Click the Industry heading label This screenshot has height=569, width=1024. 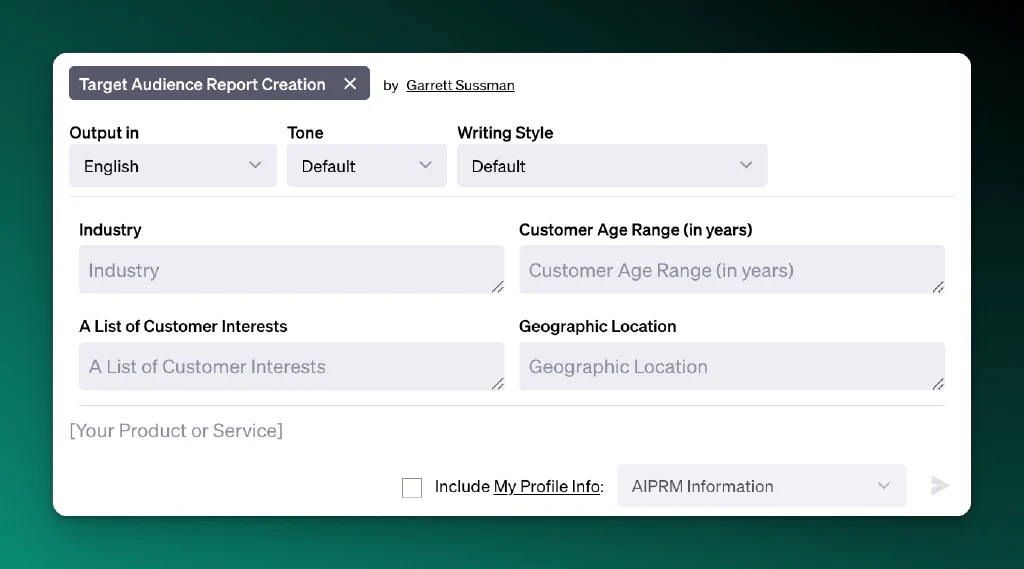click(110, 230)
